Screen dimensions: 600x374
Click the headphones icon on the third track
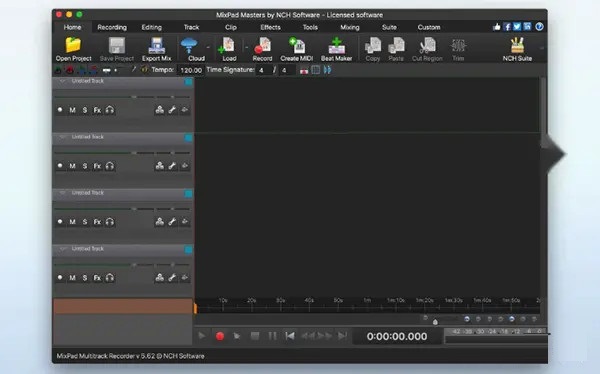(110, 222)
